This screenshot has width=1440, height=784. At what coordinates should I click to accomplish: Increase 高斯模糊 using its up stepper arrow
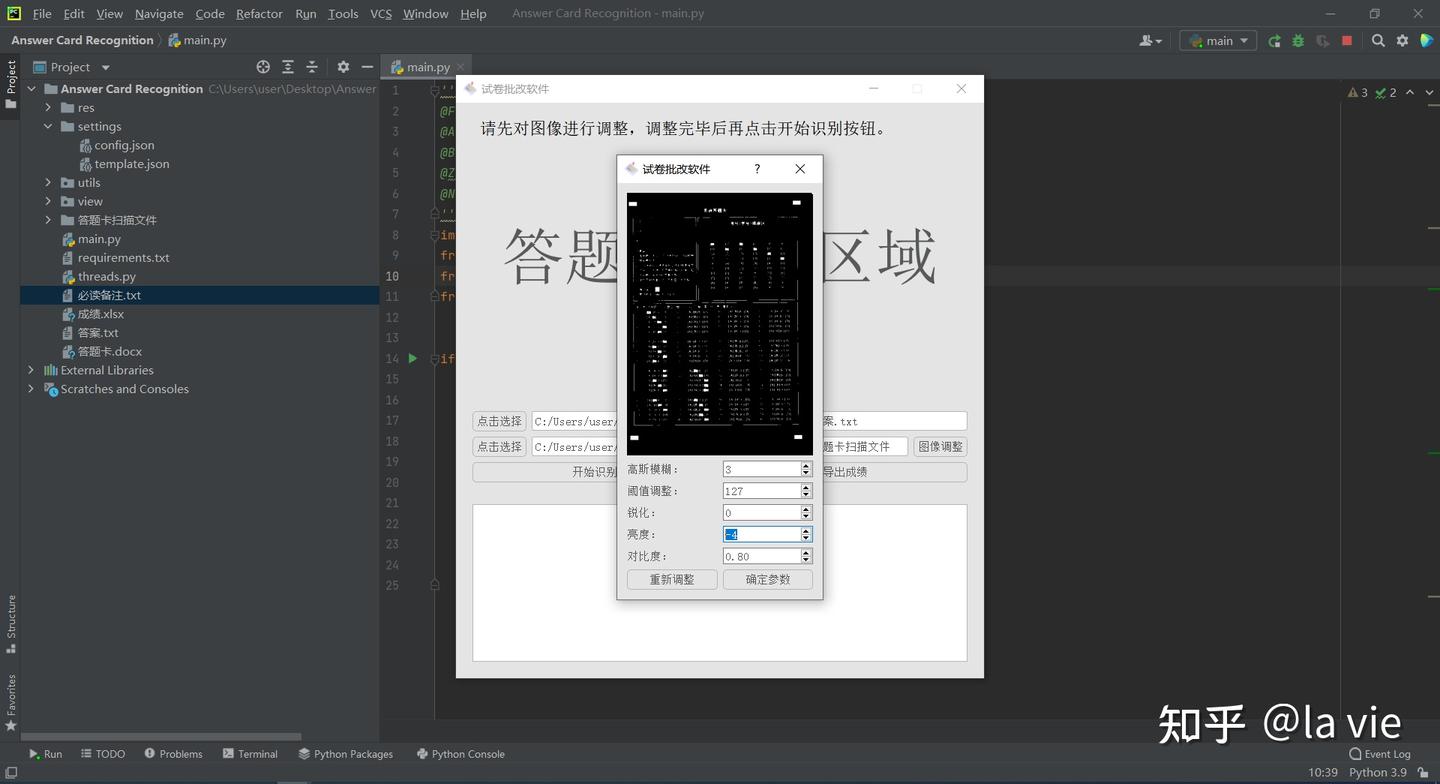pos(805,464)
